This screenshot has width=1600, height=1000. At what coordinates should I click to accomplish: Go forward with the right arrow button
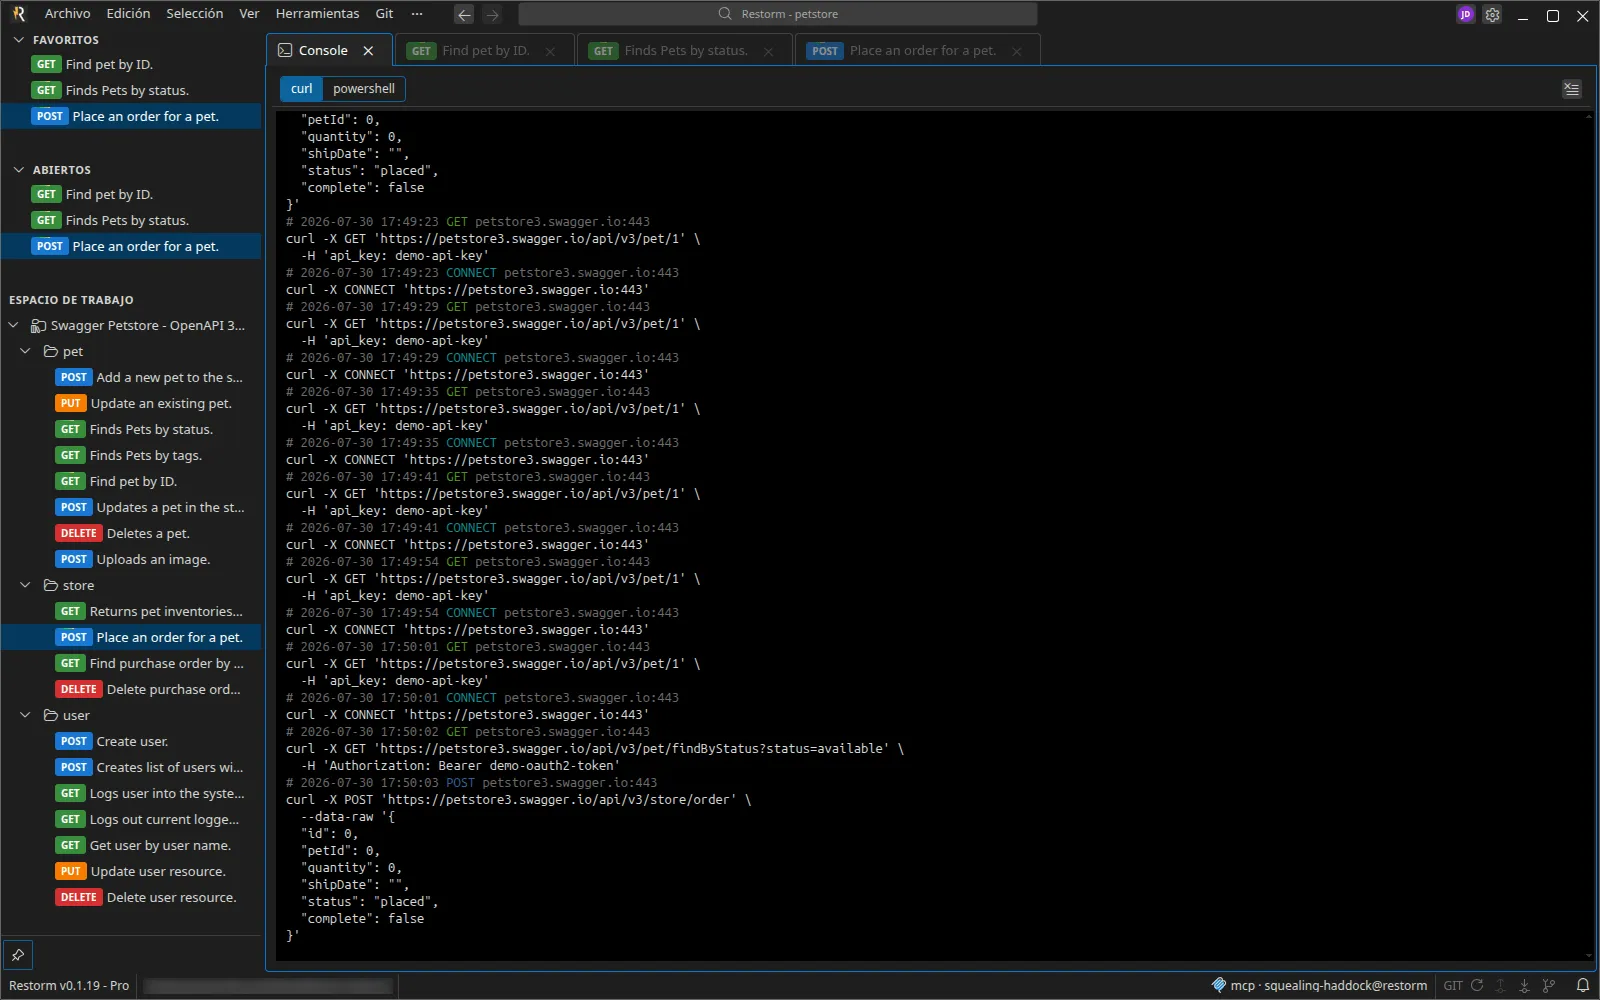[x=492, y=14]
